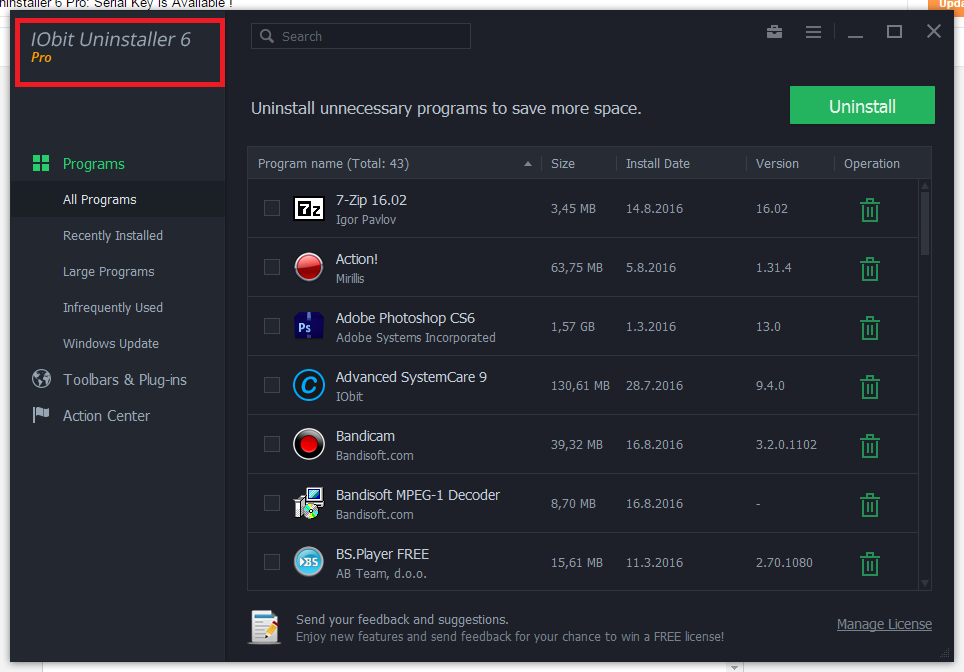Click the 1,57 GB size value

tap(572, 326)
